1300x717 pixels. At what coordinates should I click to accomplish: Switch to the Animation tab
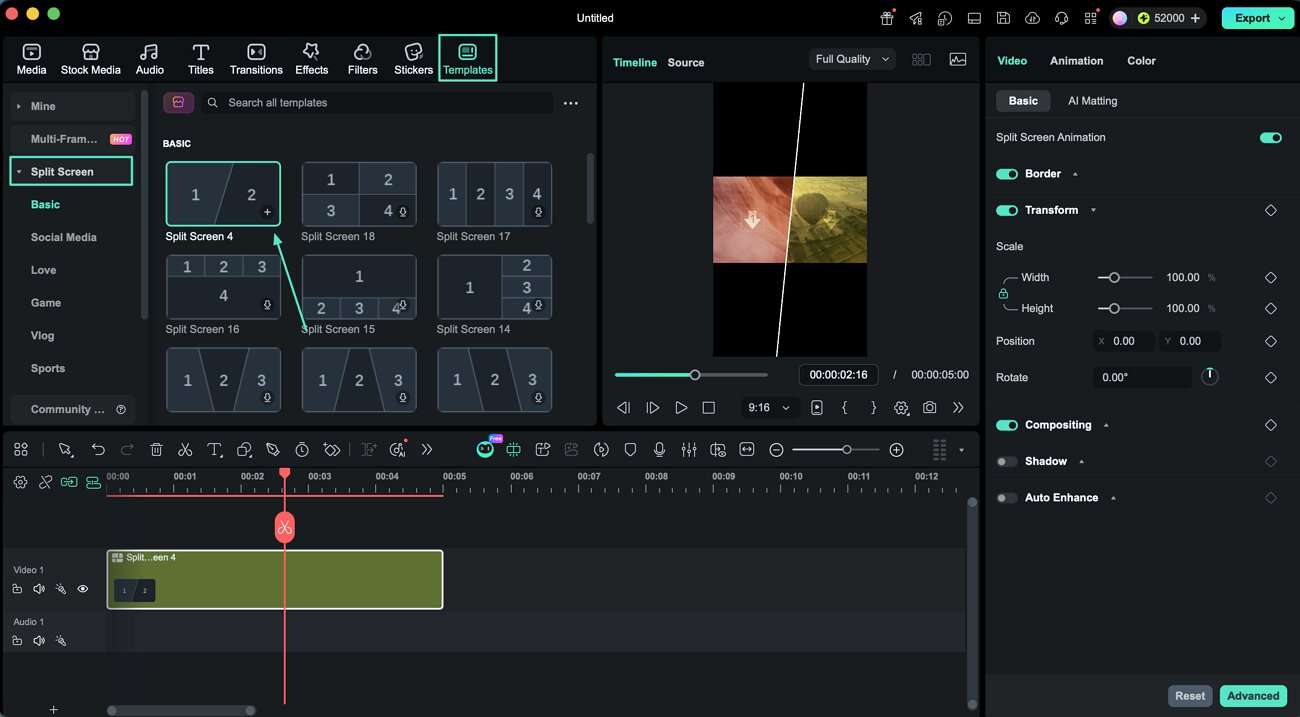(x=1076, y=60)
